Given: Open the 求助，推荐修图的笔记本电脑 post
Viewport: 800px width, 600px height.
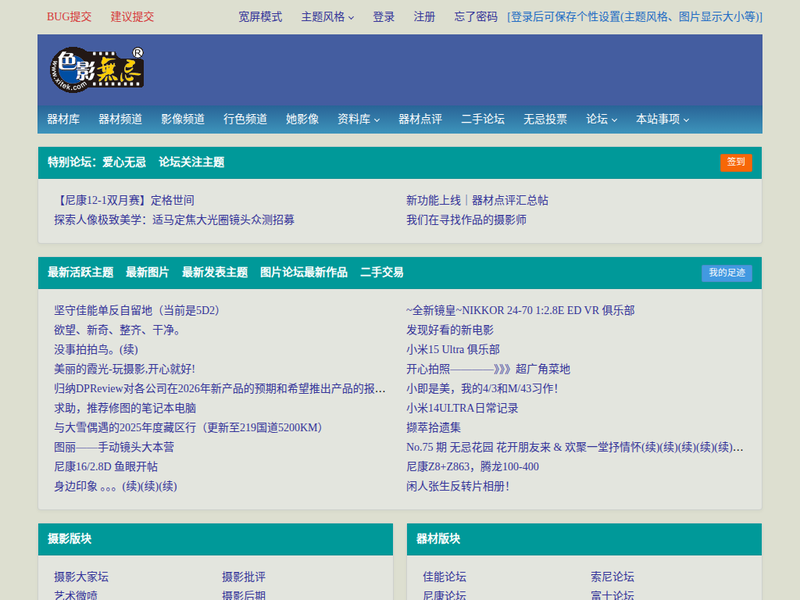Looking at the screenshot, I should tap(125, 408).
